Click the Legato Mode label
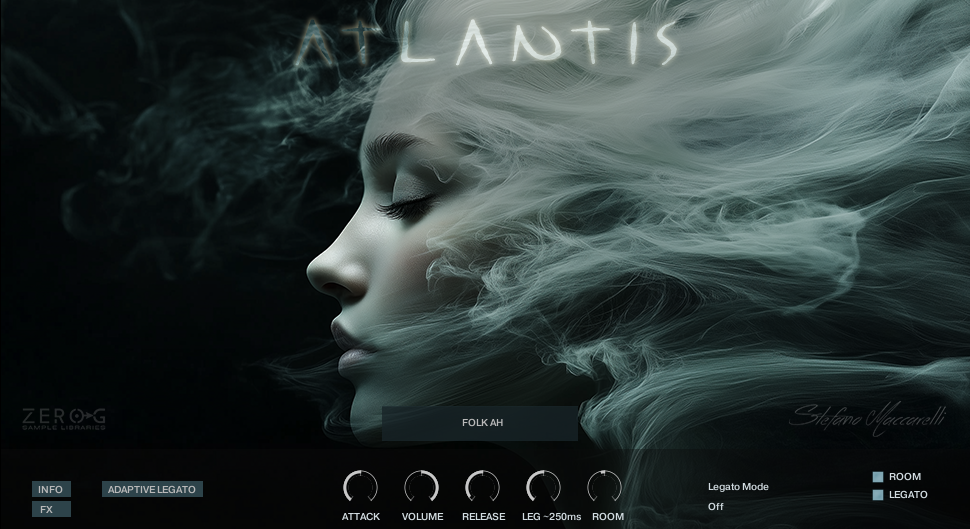Image resolution: width=970 pixels, height=529 pixels. (738, 487)
